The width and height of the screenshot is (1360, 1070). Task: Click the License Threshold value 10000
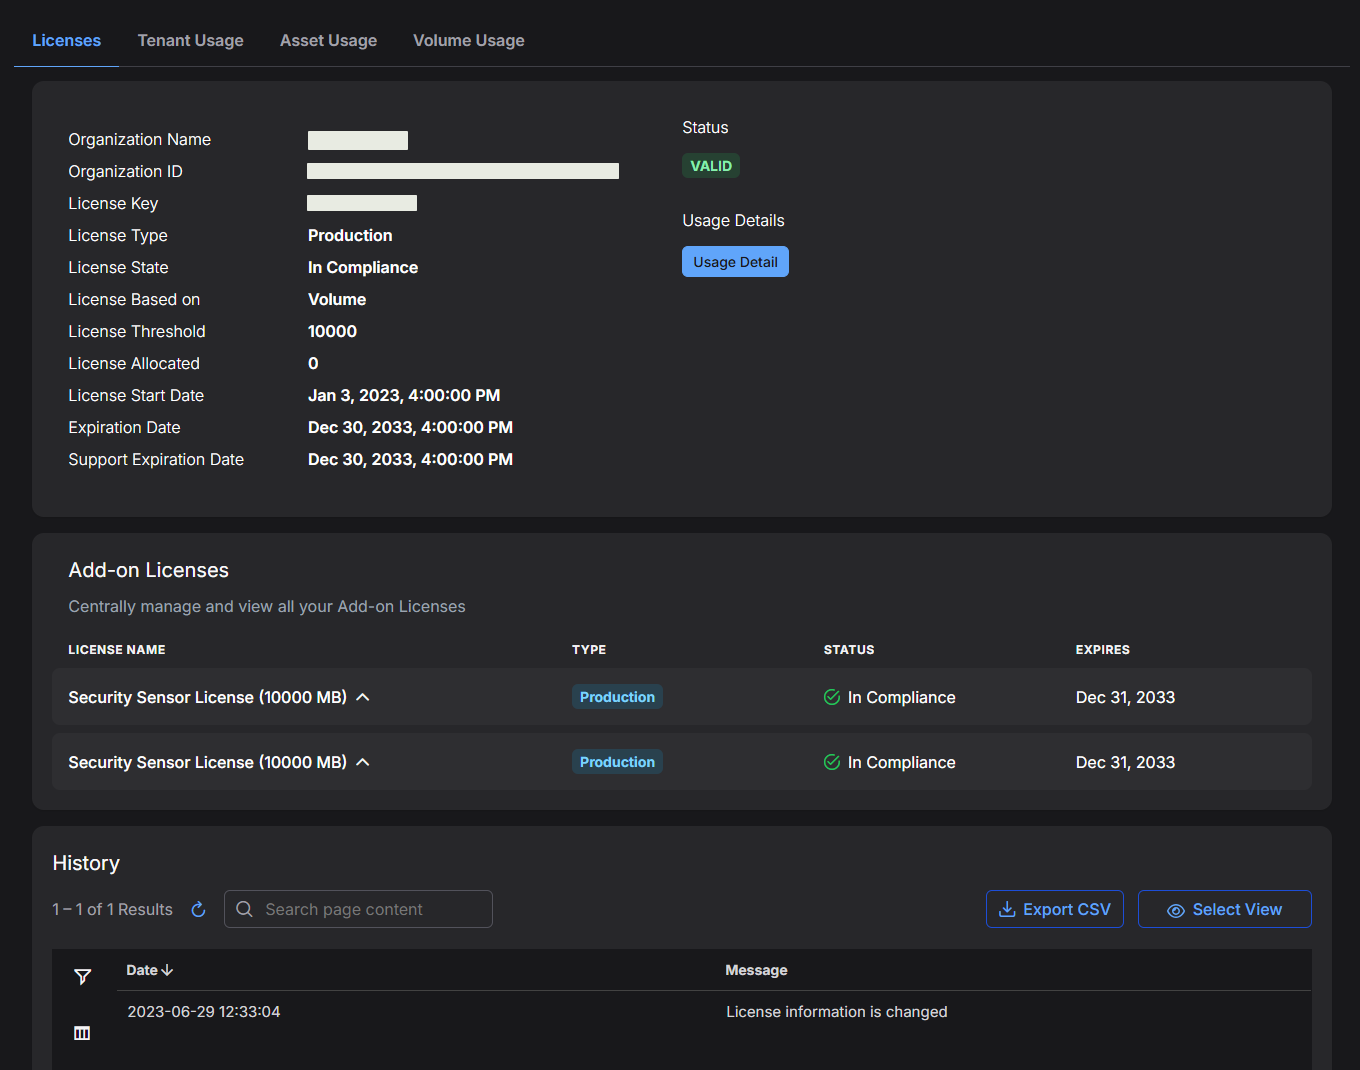(x=332, y=331)
